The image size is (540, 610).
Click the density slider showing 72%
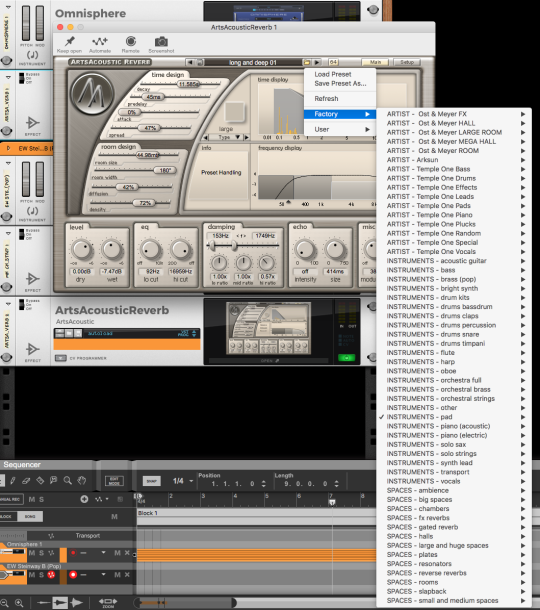pyautogui.click(x=145, y=203)
